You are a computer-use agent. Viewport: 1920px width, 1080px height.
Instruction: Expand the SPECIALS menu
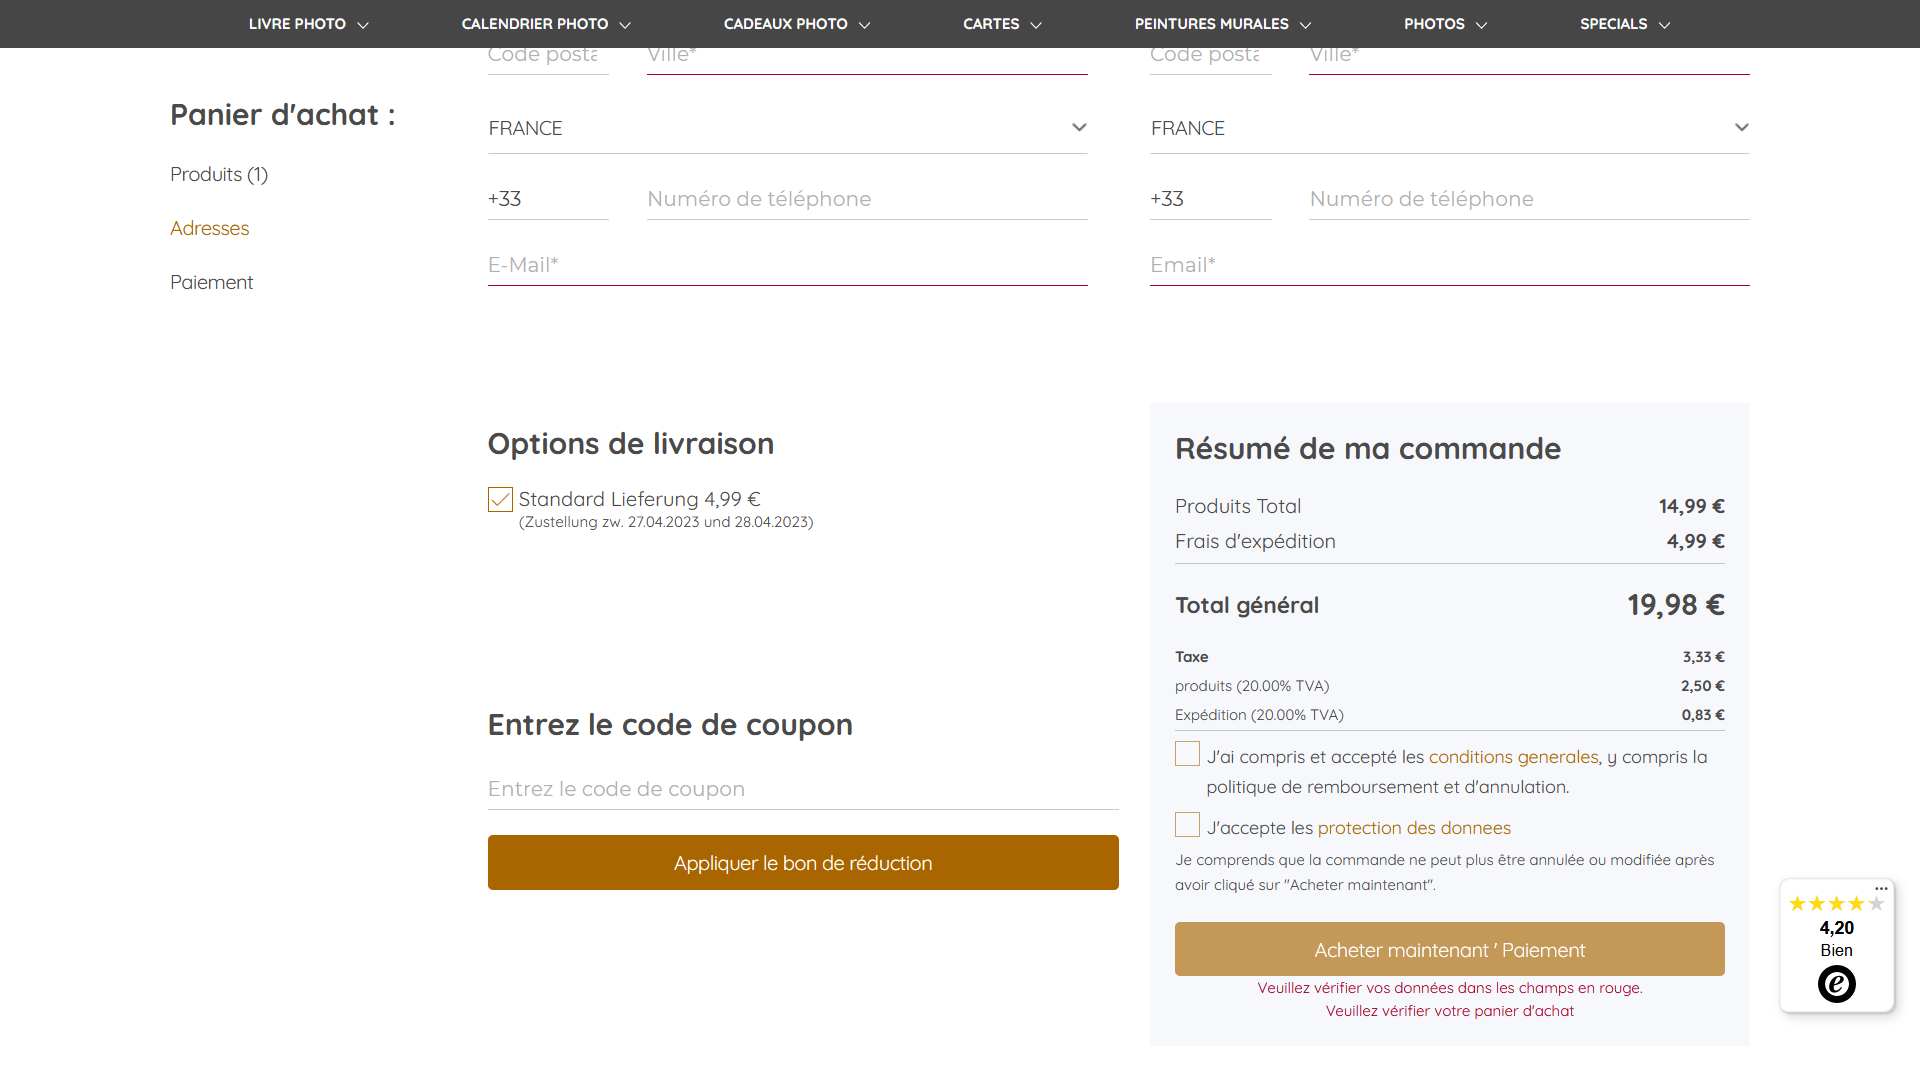point(1625,24)
